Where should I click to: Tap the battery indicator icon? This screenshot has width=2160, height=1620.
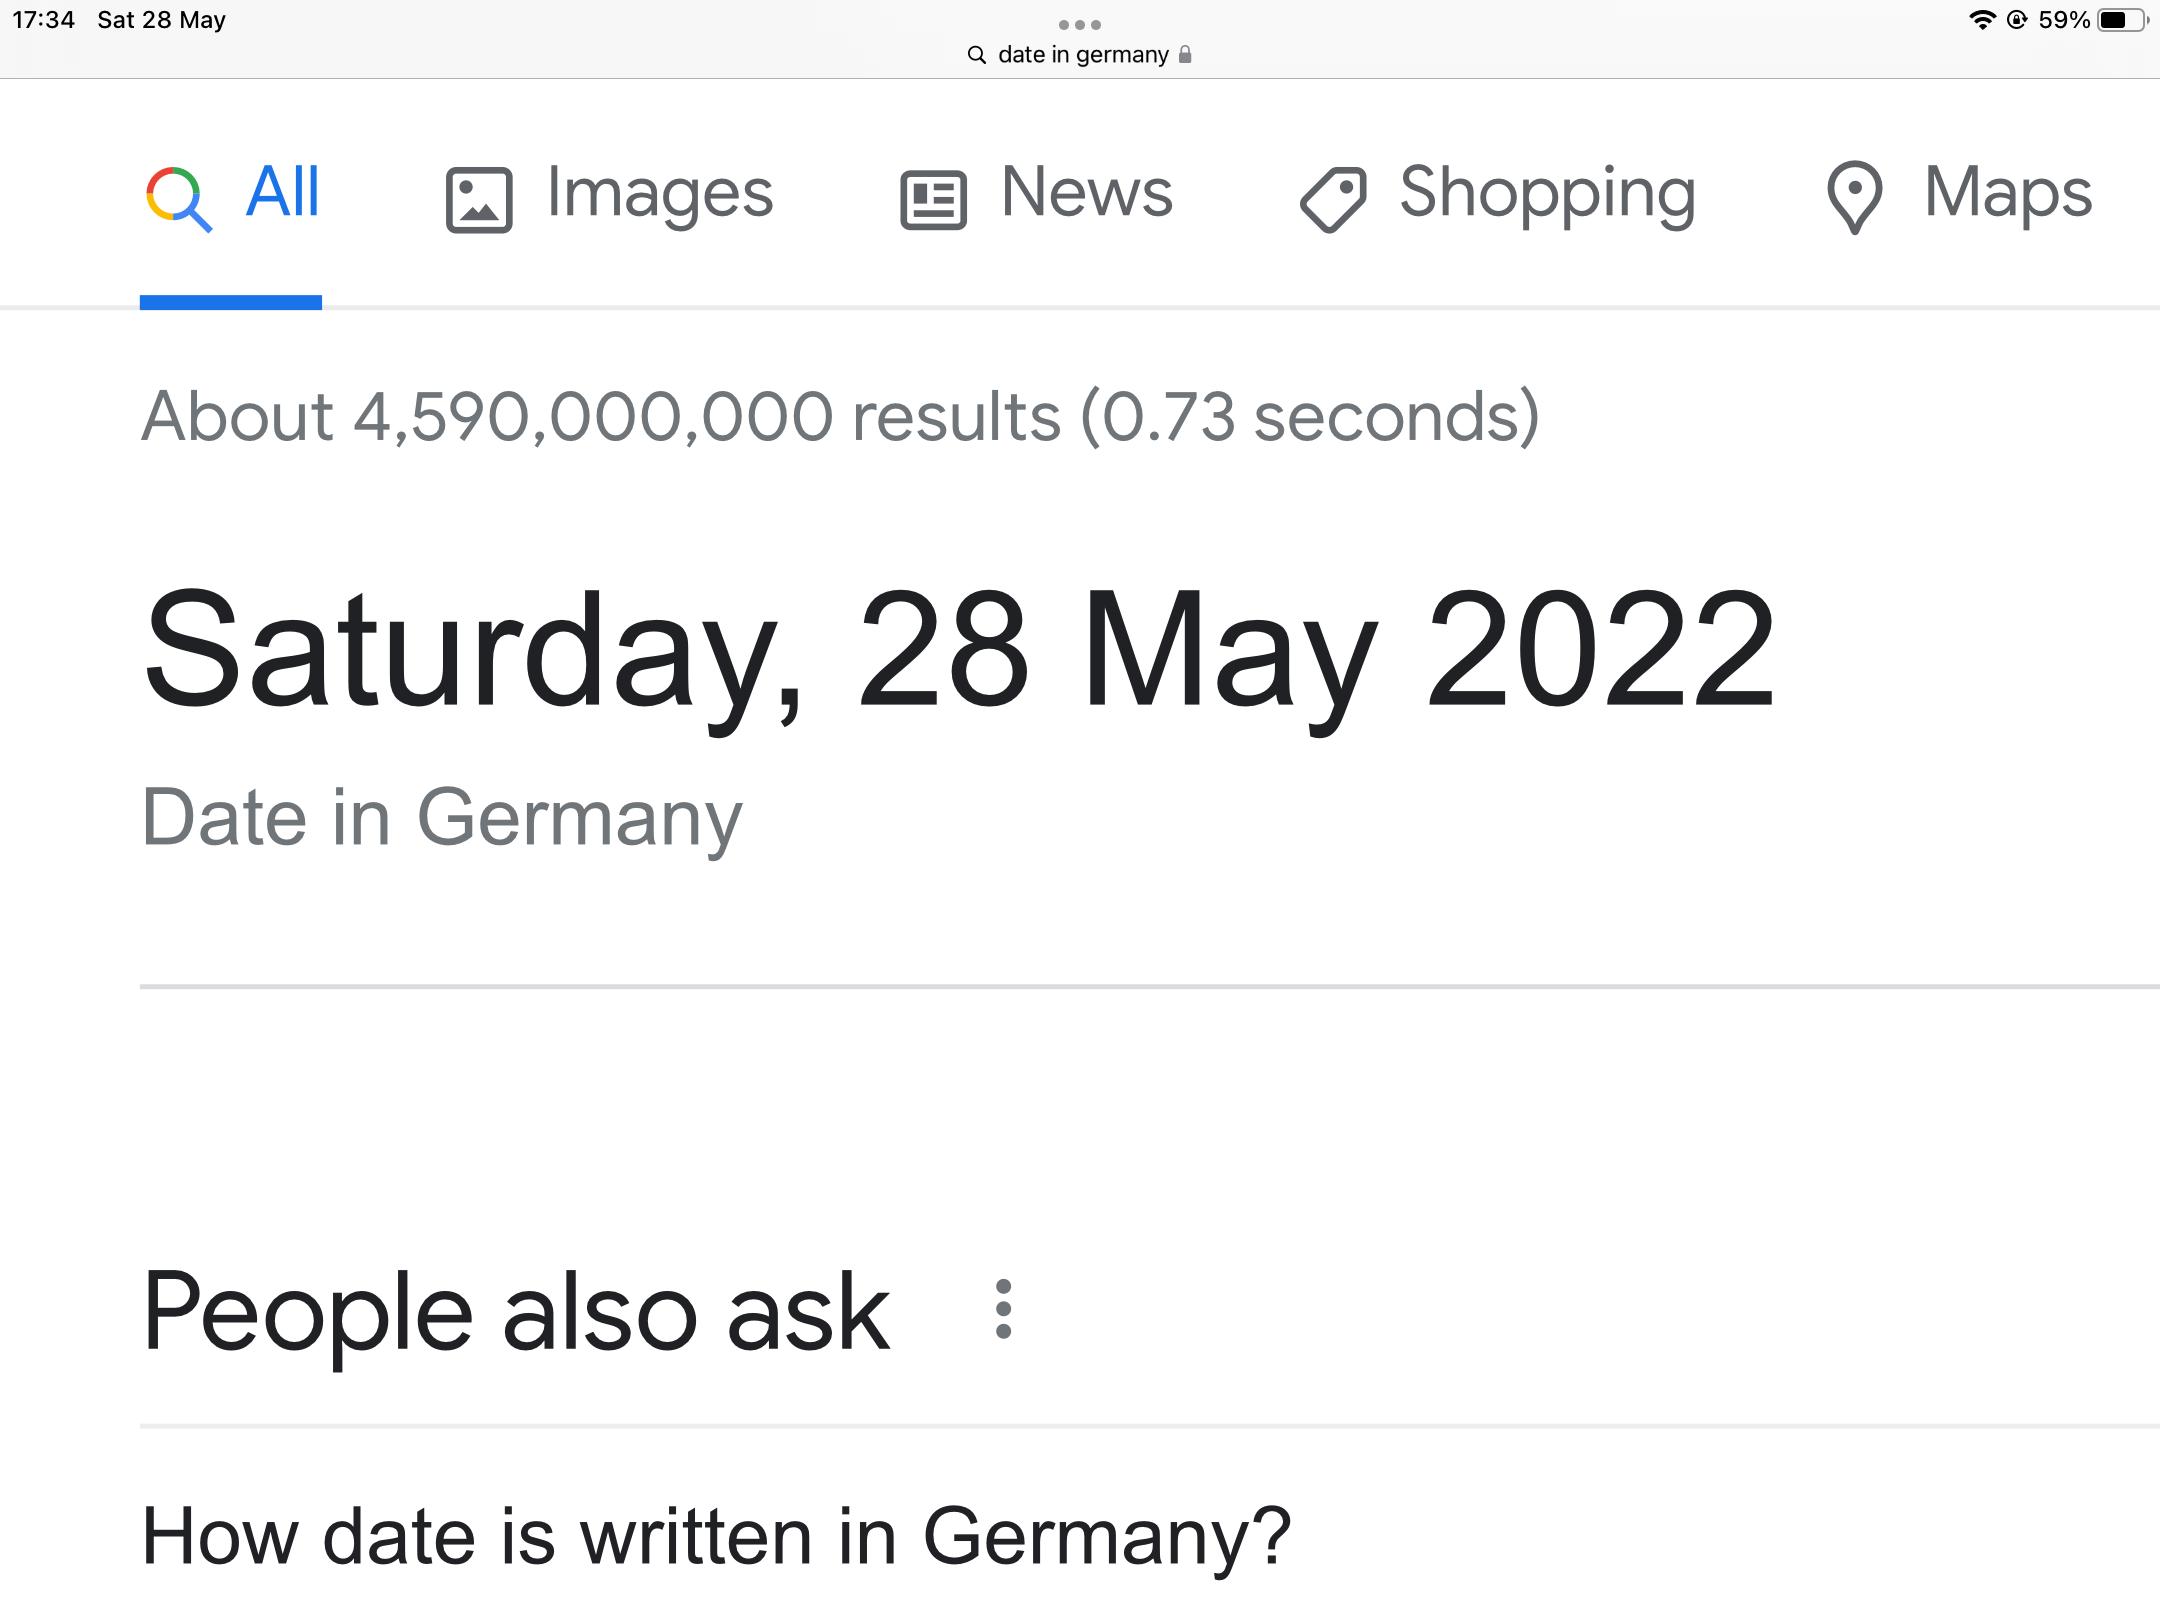(2122, 20)
